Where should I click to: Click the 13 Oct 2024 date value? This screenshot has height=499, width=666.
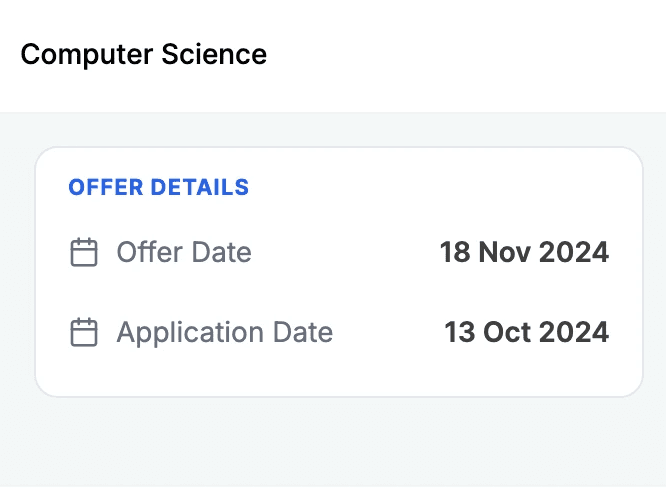pyautogui.click(x=526, y=332)
